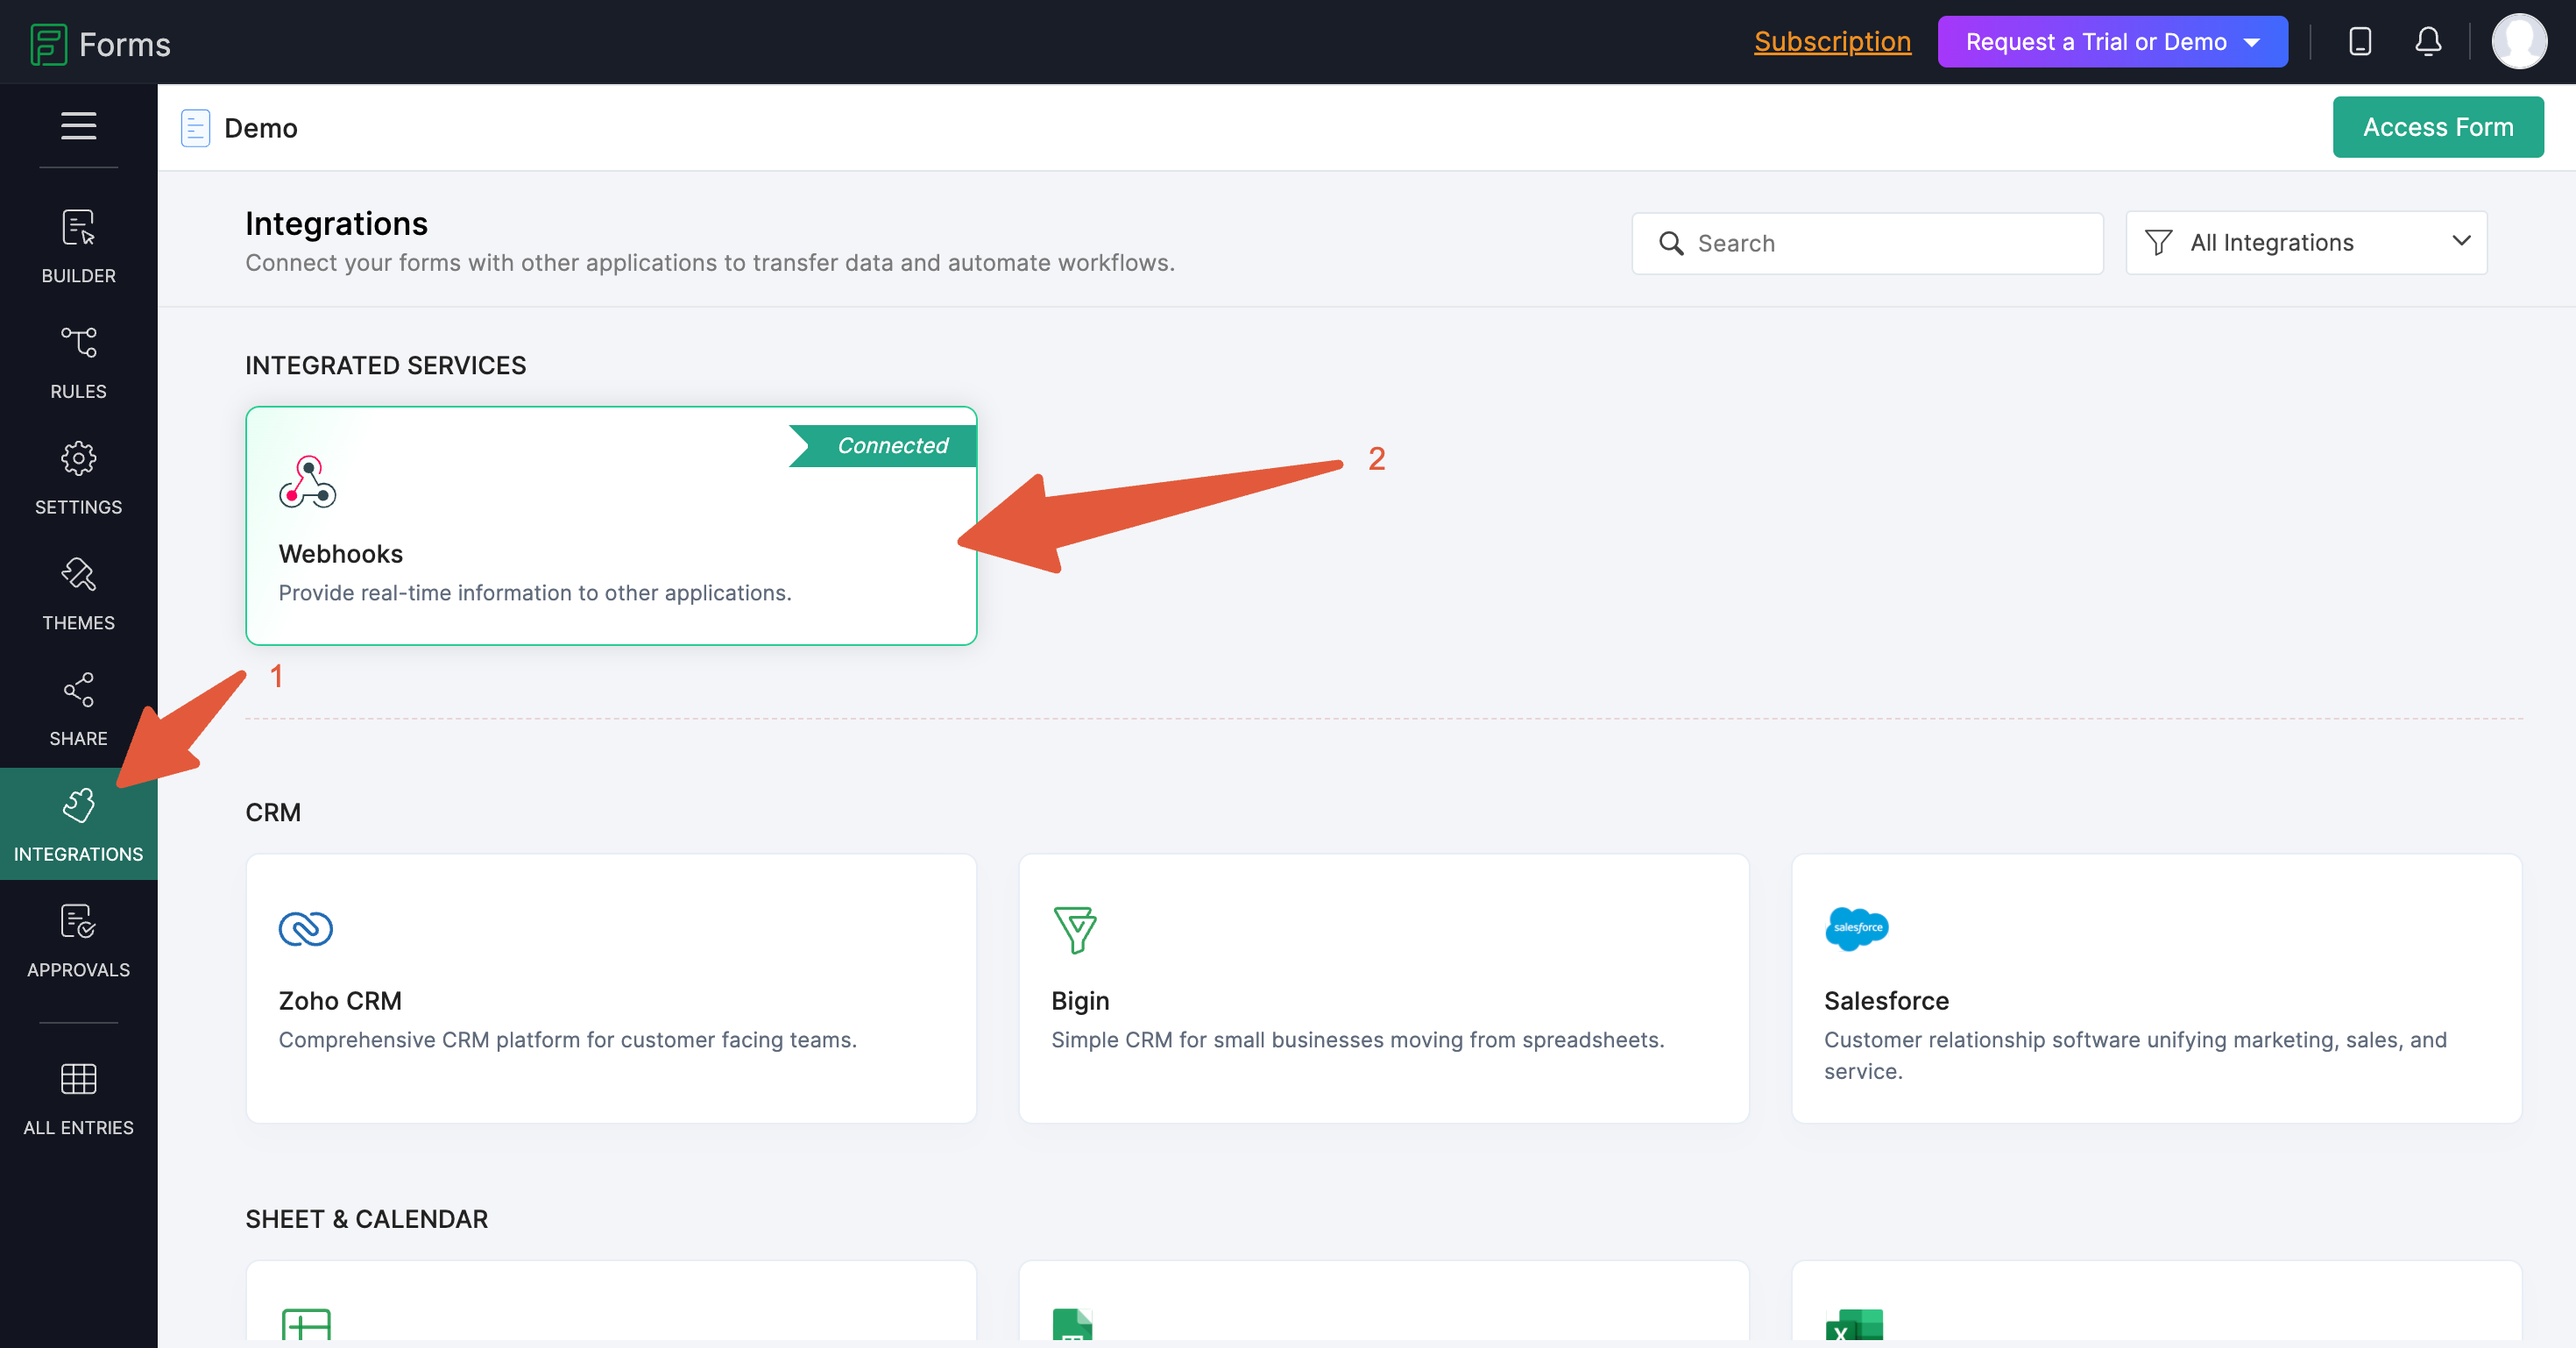Open the Salesforce integration card

[2156, 988]
